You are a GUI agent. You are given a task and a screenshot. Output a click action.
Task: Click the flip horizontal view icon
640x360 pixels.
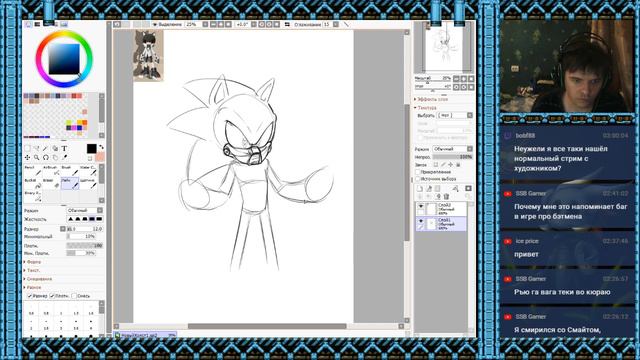click(287, 24)
